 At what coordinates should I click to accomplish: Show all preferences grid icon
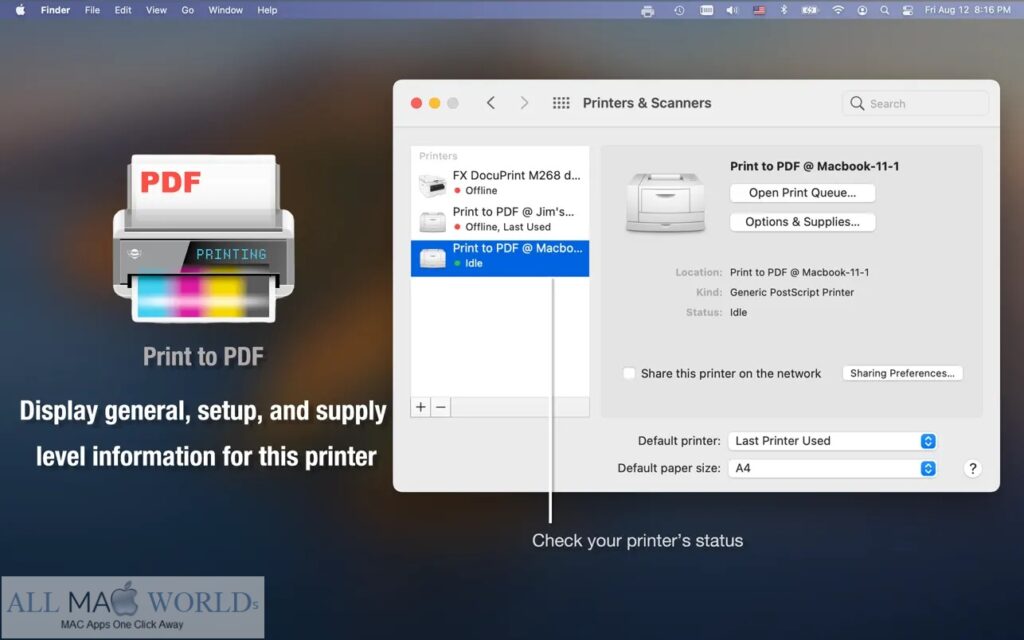click(561, 103)
